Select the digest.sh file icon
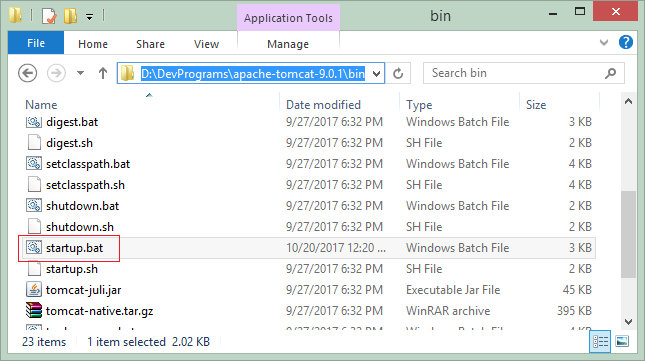The image size is (645, 361). (x=34, y=143)
